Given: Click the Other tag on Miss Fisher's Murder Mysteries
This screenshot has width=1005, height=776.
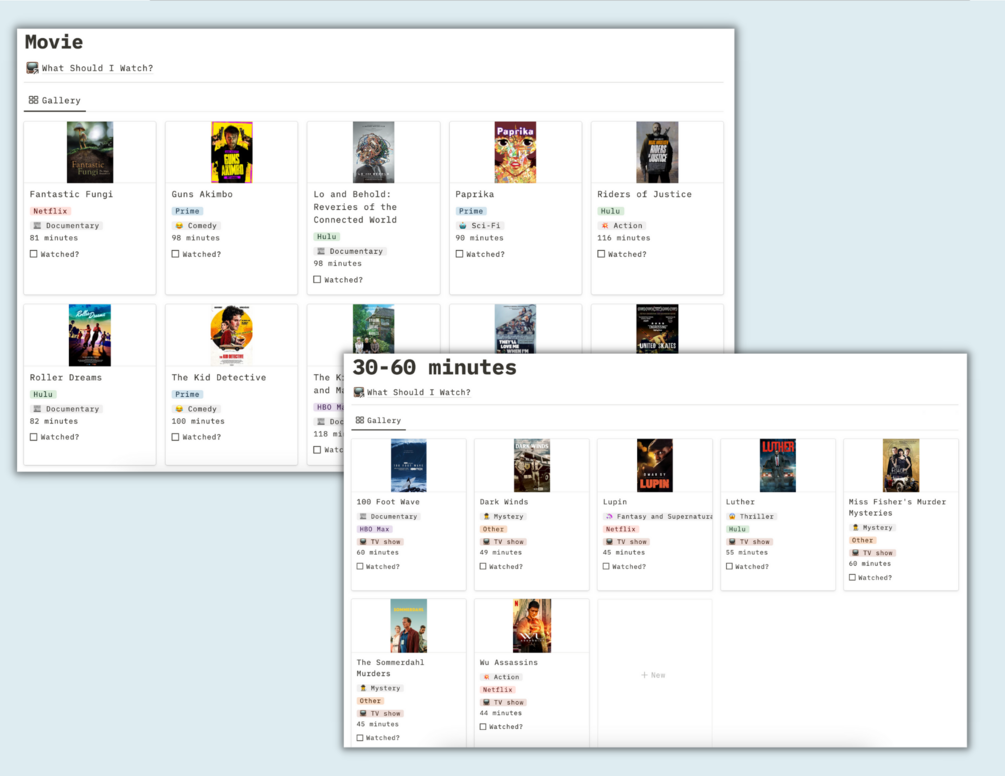Looking at the screenshot, I should [x=862, y=540].
